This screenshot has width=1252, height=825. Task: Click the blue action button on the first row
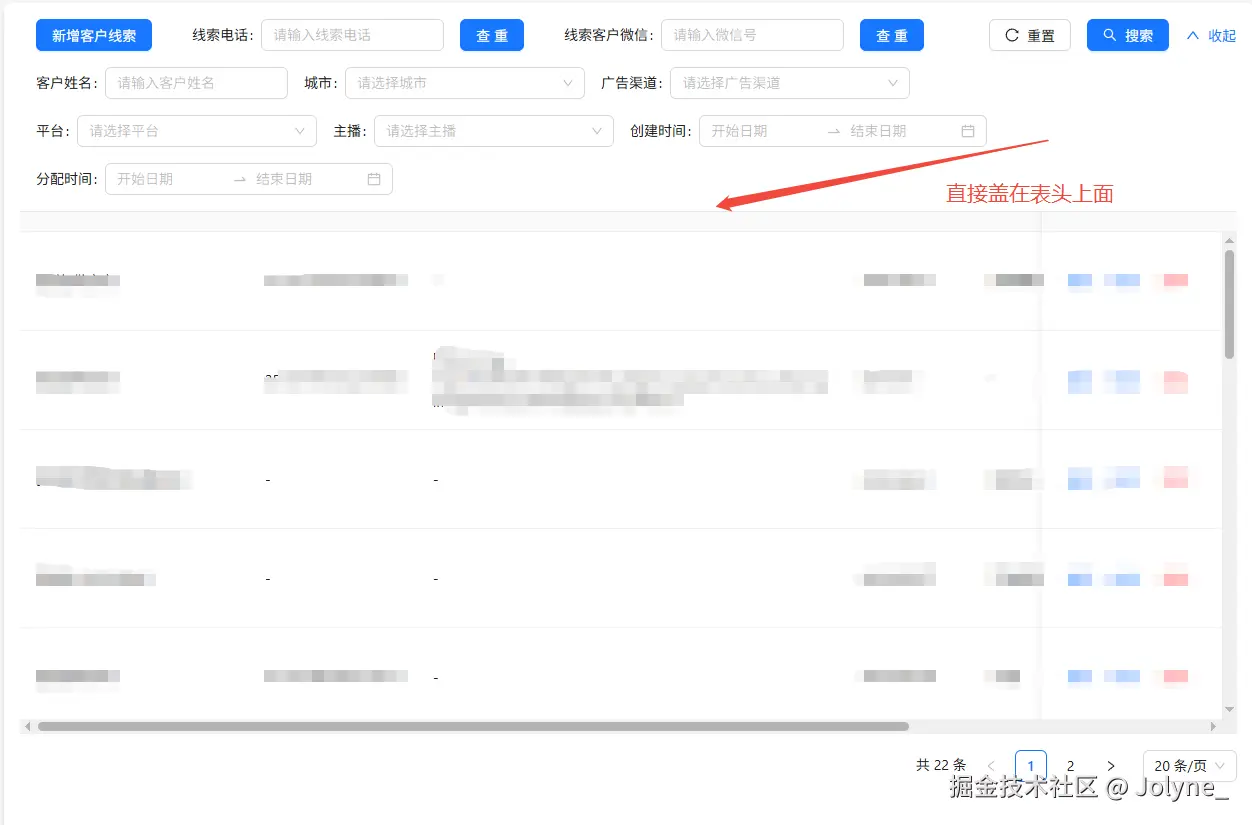[1079, 281]
